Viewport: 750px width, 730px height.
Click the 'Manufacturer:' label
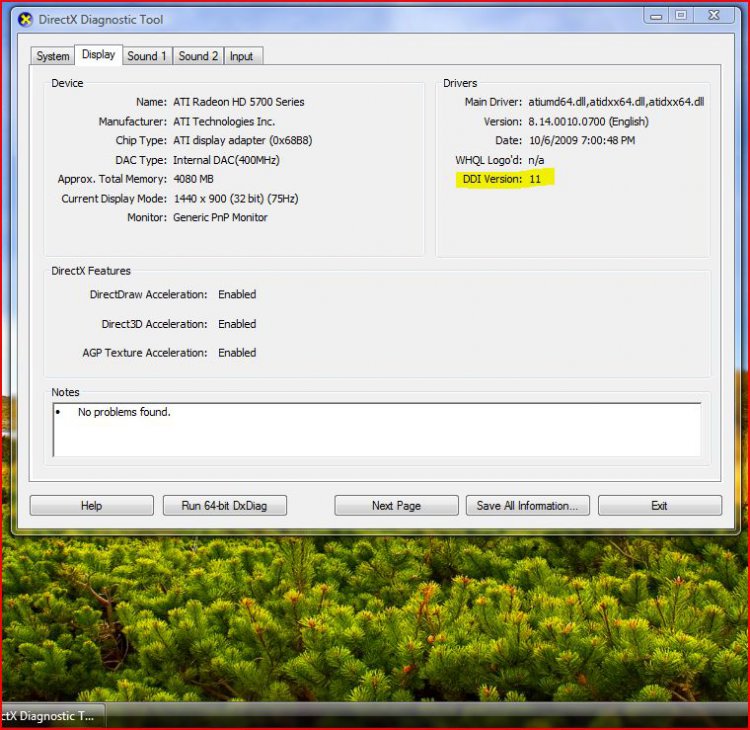[132, 122]
